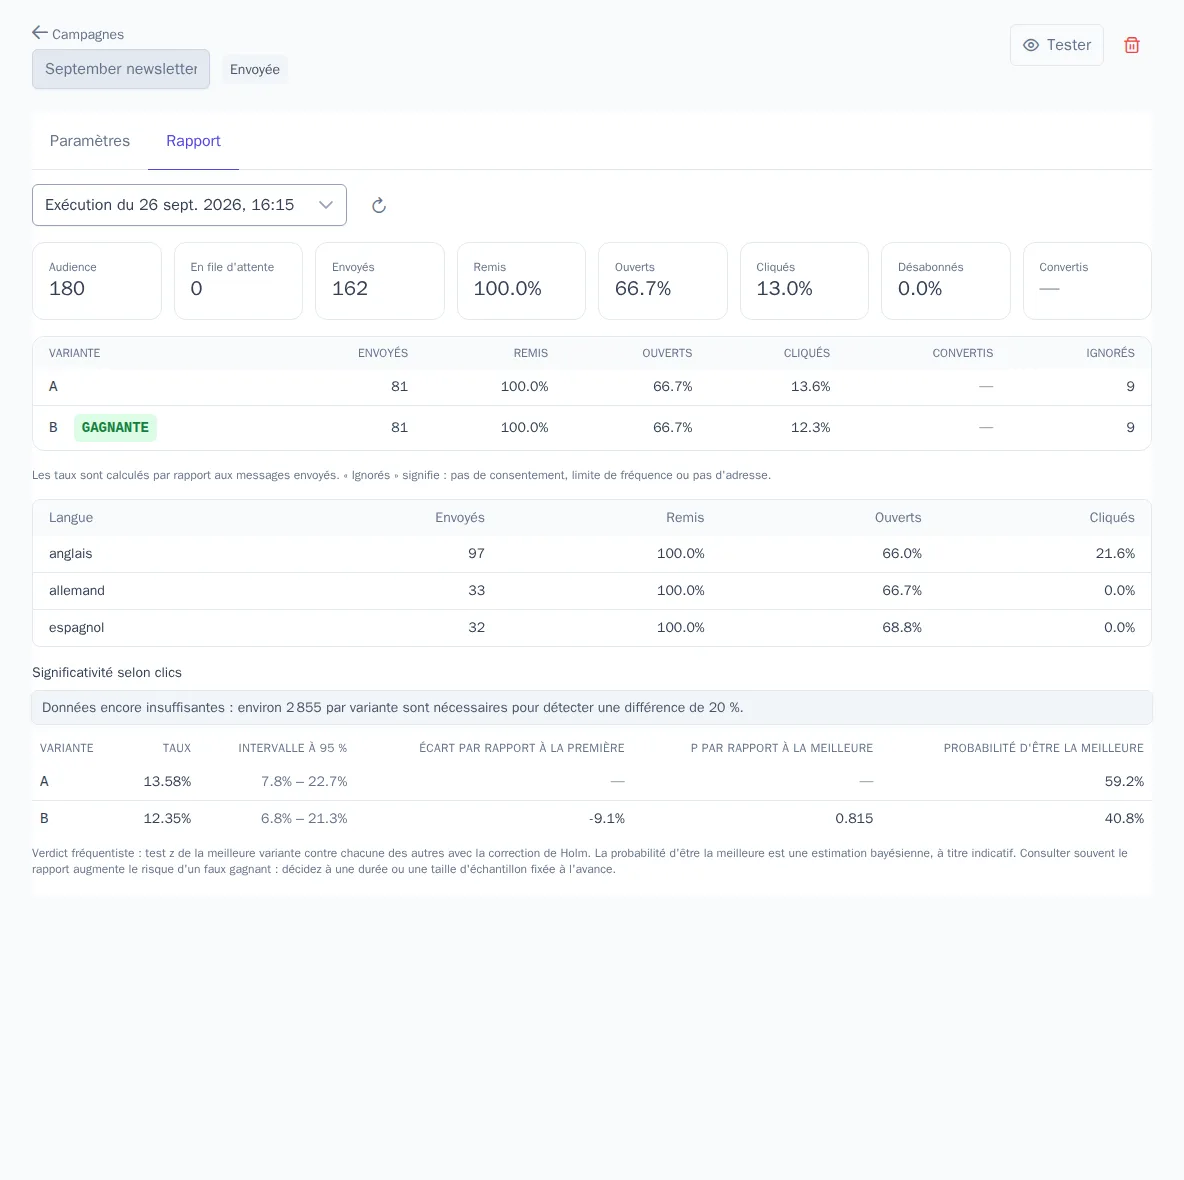Click the PROBABILITÉ D'ÊTRE LA MEILLEURE header
The width and height of the screenshot is (1184, 1180).
(1044, 748)
